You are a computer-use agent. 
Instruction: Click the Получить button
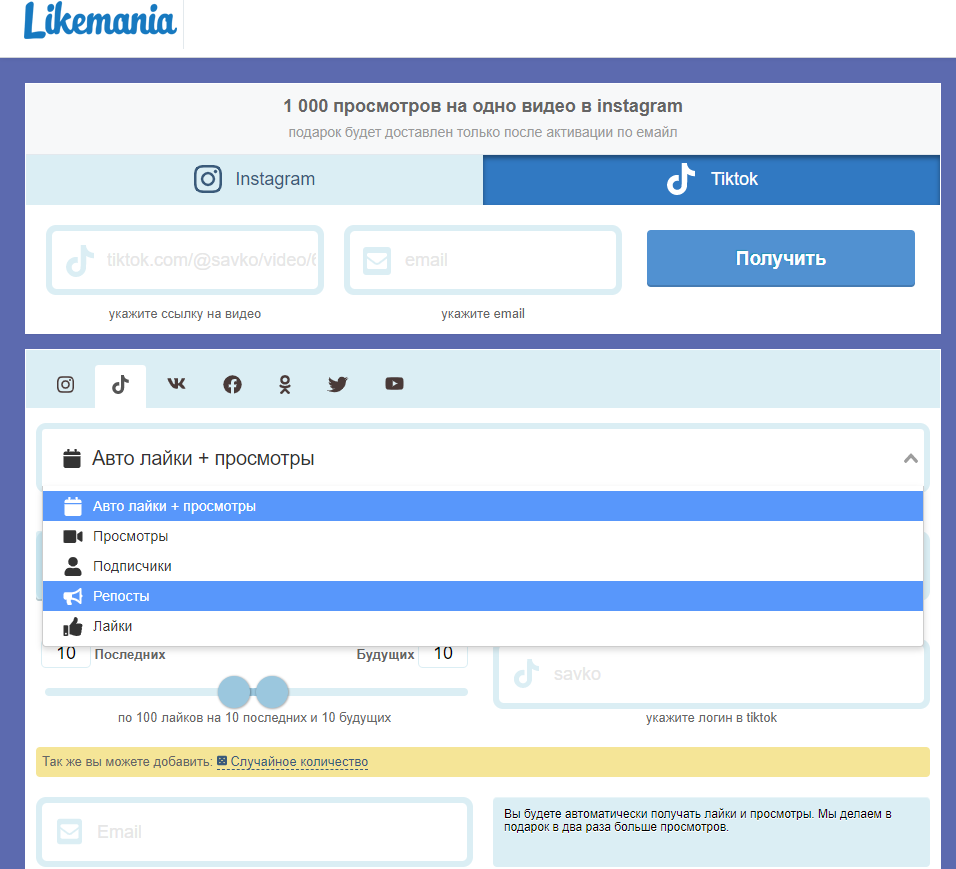click(780, 259)
